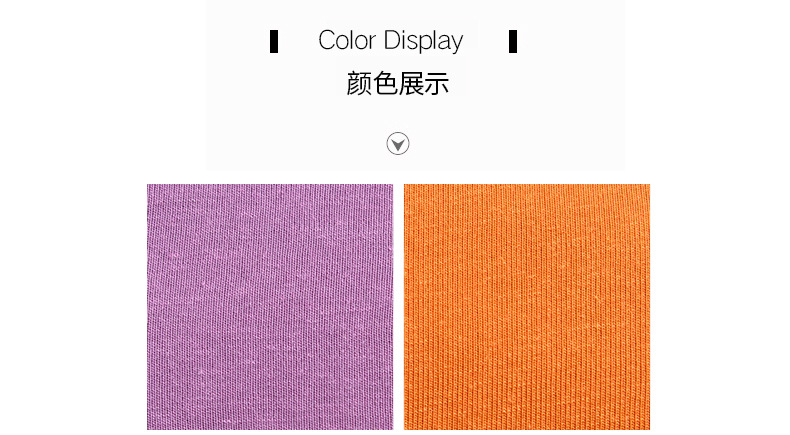Click the word "Display" in the heading
The height and width of the screenshot is (435, 790).
(x=423, y=41)
